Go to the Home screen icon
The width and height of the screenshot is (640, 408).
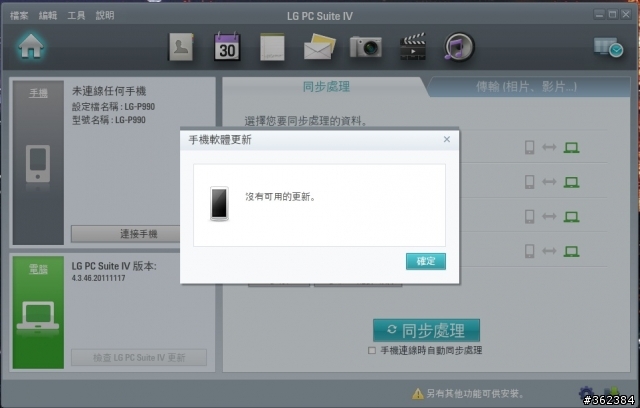[x=31, y=46]
